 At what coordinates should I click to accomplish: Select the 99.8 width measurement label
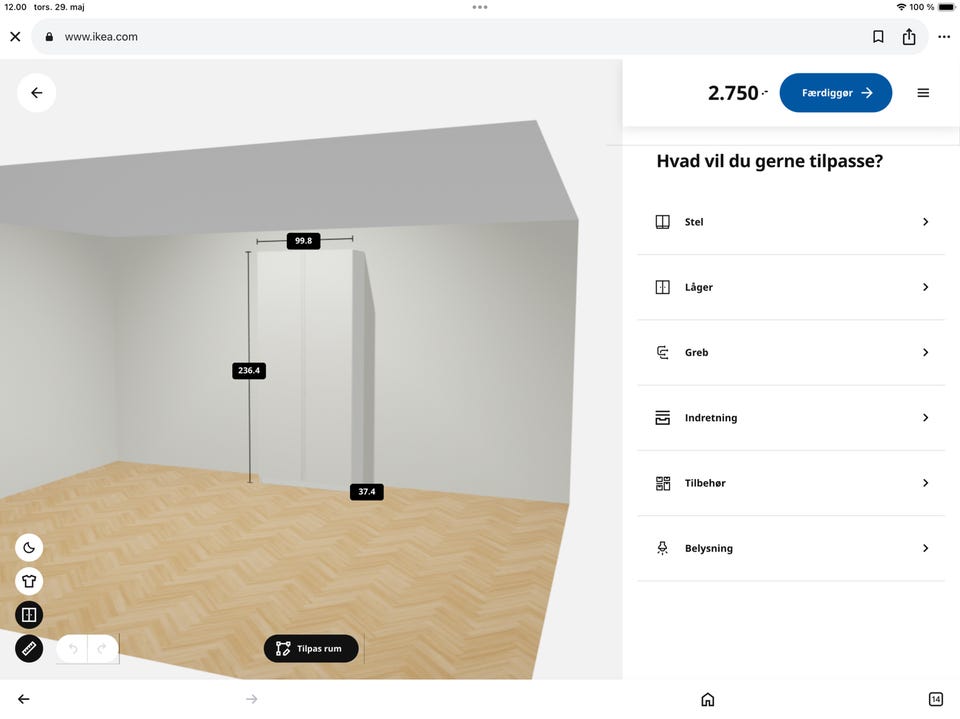pyautogui.click(x=304, y=241)
